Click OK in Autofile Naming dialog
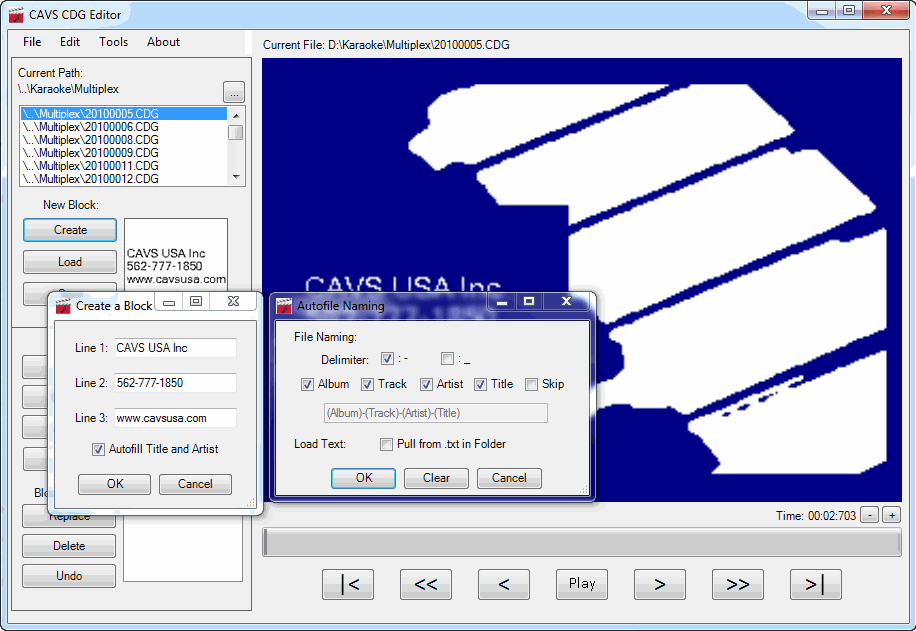This screenshot has height=631, width=916. (363, 478)
